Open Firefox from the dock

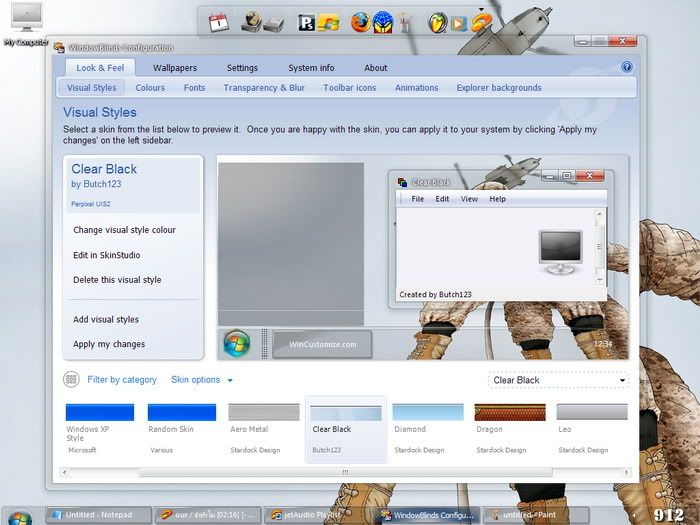[360, 22]
